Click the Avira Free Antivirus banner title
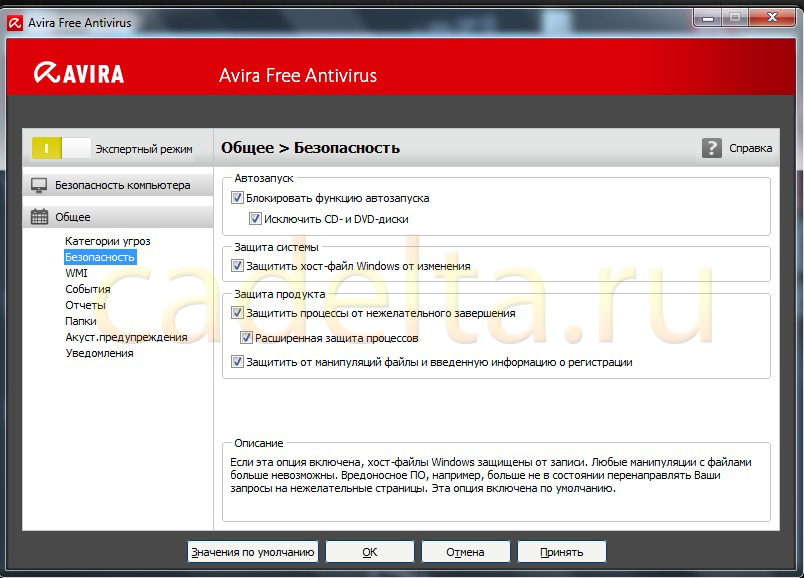Image resolution: width=804 pixels, height=578 pixels. point(298,75)
